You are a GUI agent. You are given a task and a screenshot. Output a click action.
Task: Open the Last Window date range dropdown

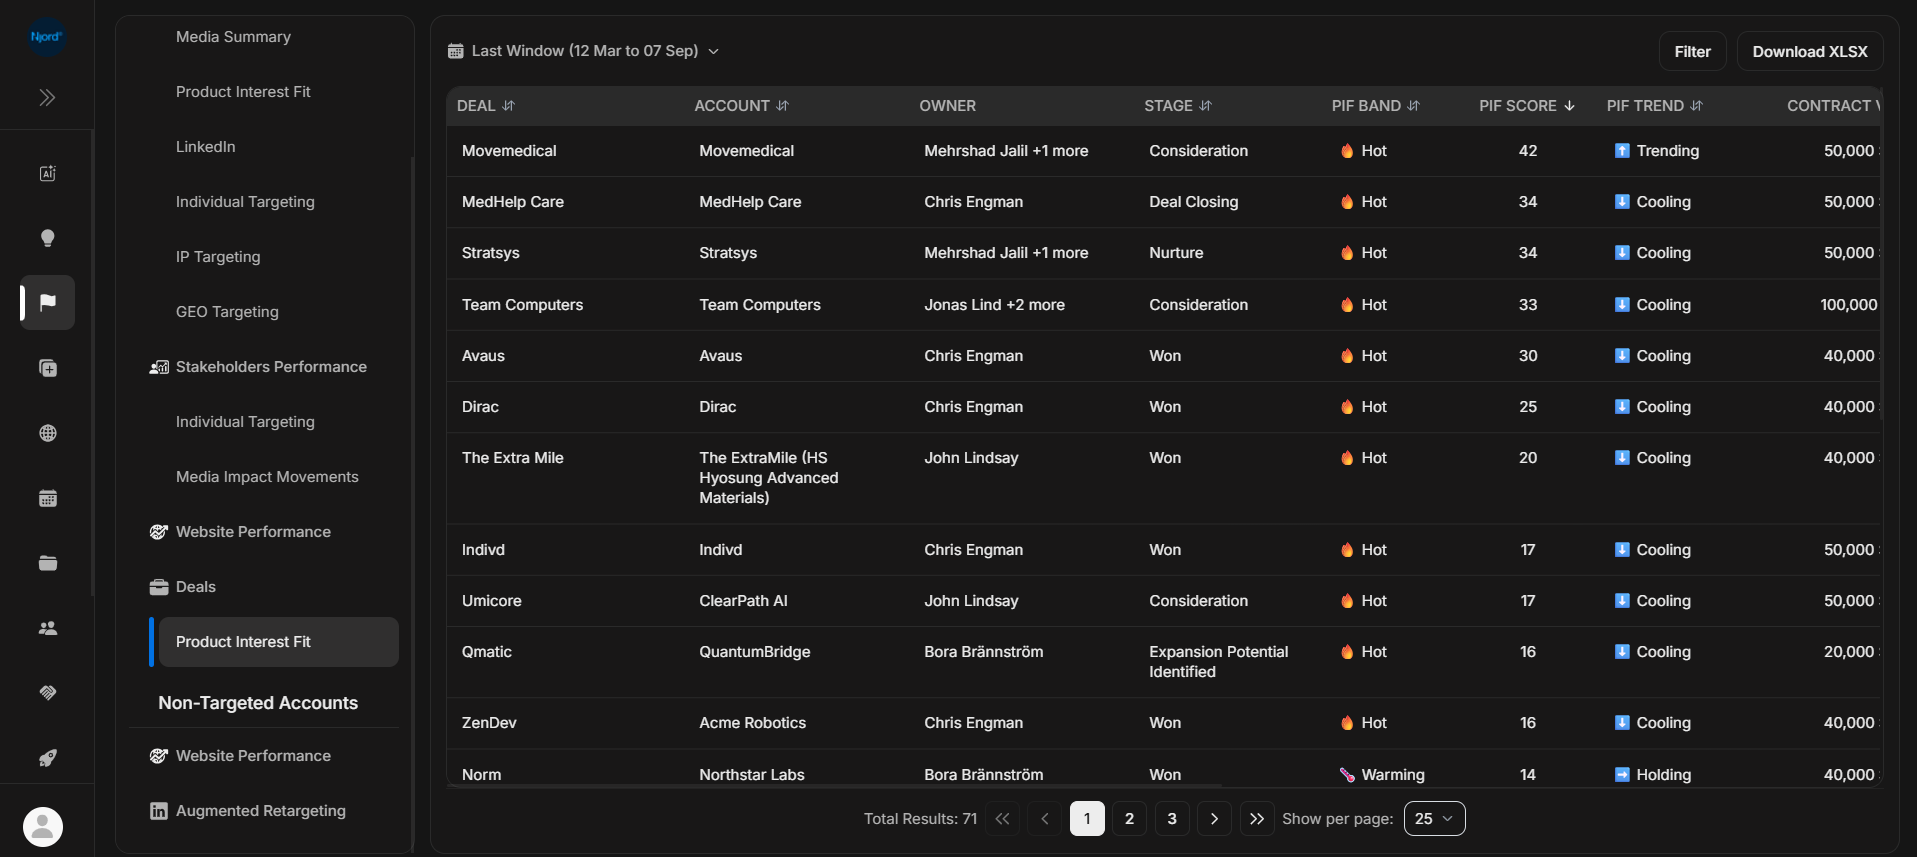584,51
